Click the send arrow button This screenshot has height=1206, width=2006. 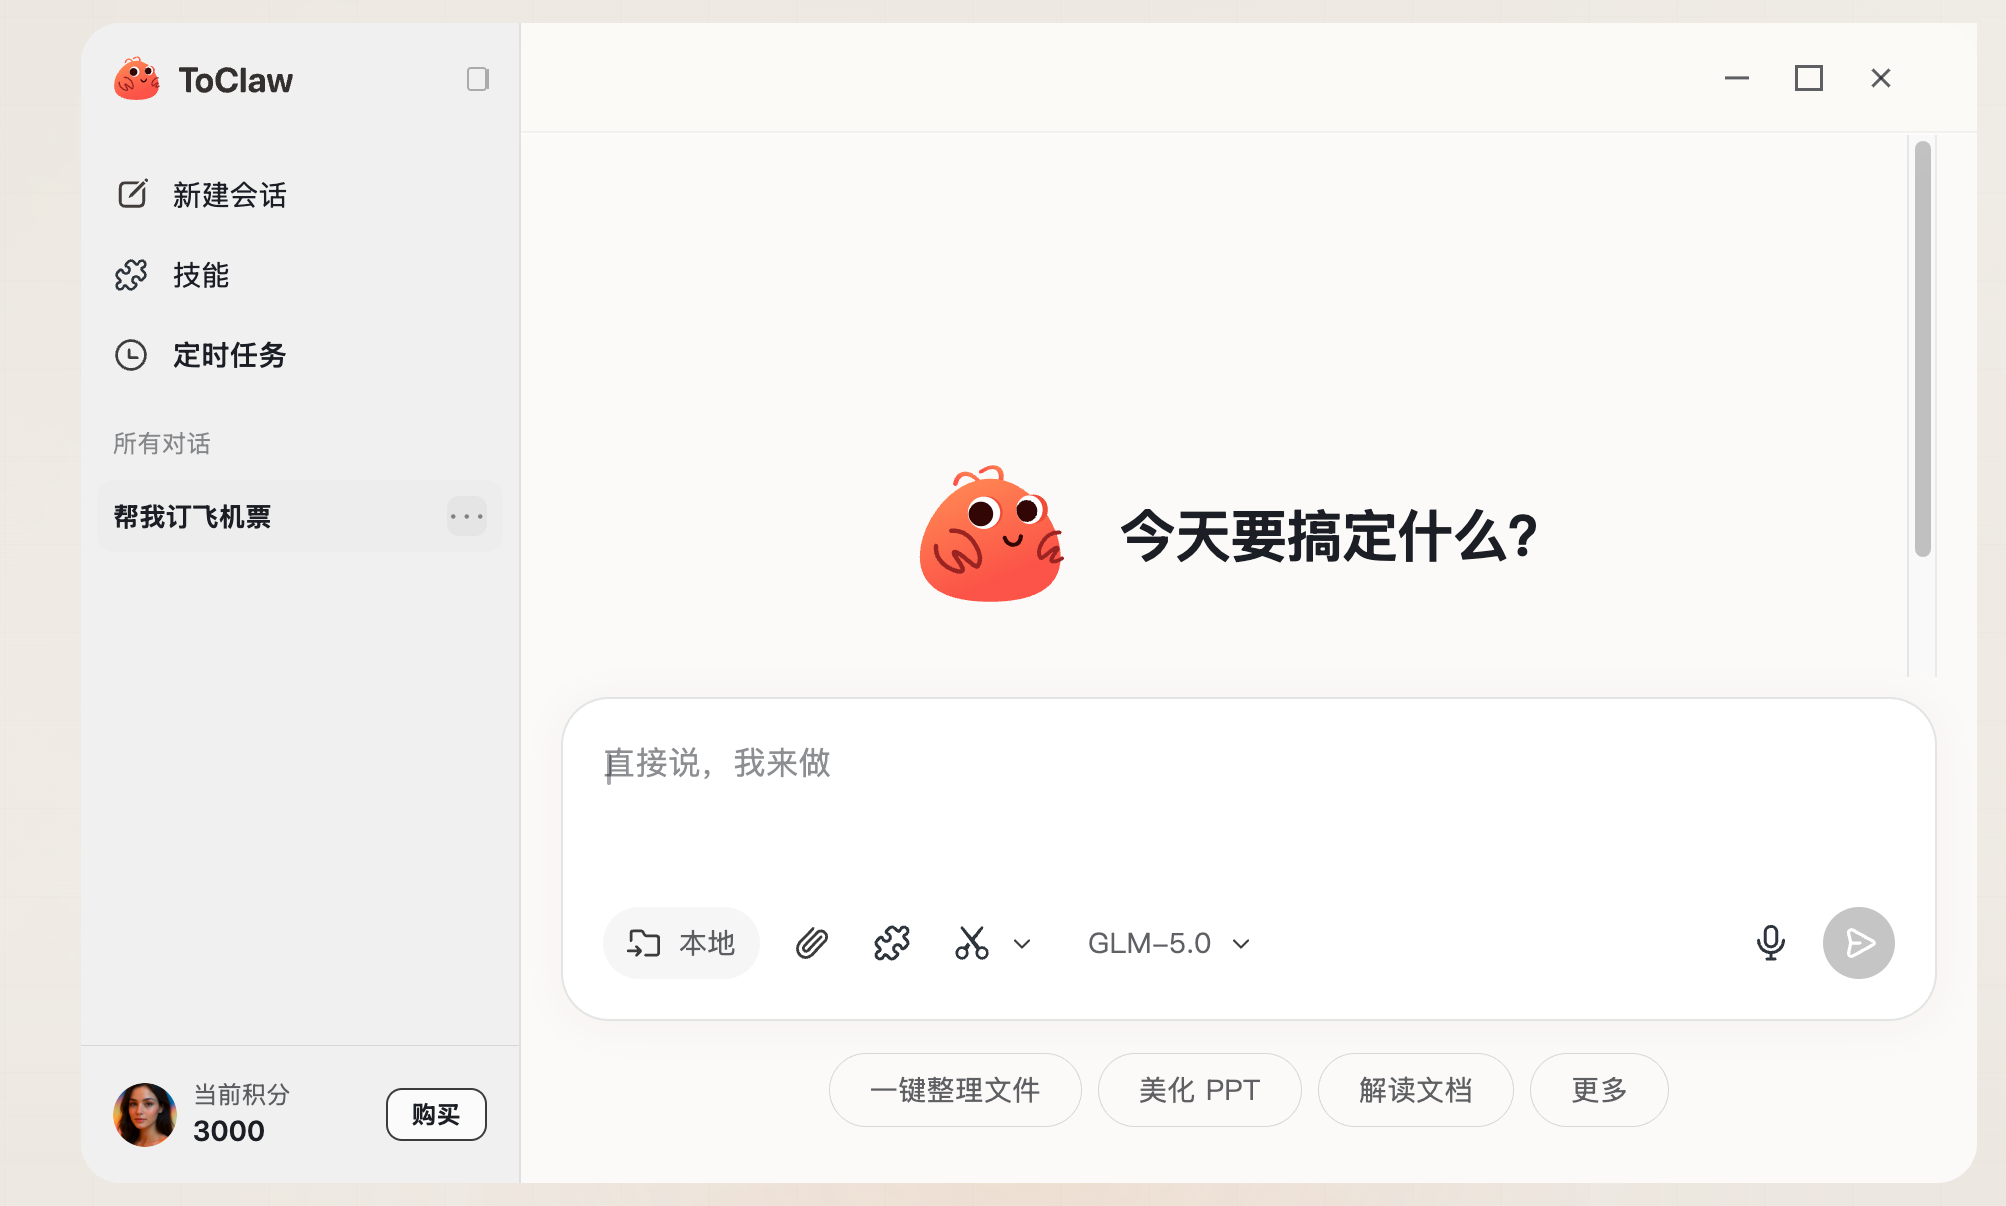coord(1859,943)
